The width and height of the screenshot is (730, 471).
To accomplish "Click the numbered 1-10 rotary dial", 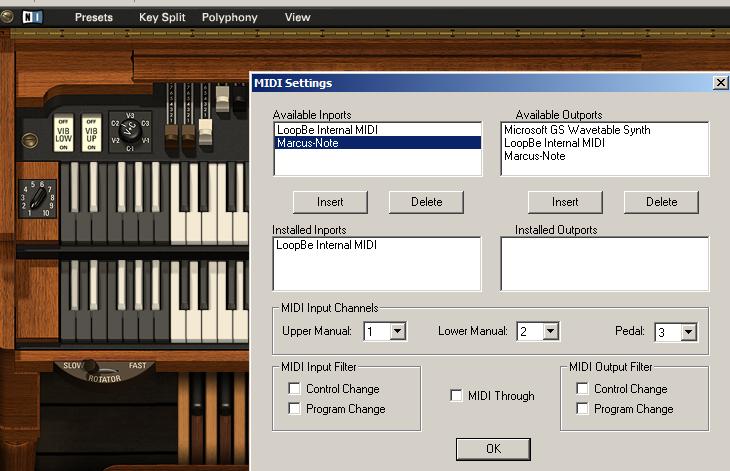I will click(38, 199).
